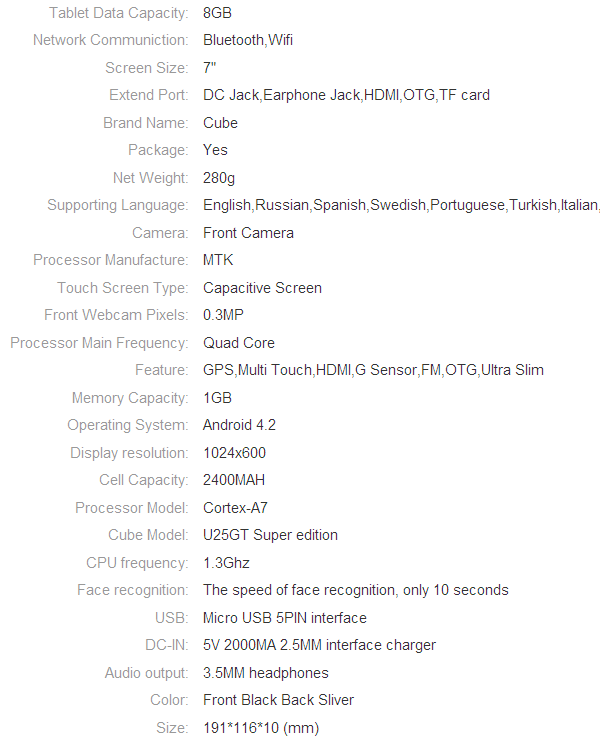Click the Tablet Data Capacity label

tap(118, 13)
